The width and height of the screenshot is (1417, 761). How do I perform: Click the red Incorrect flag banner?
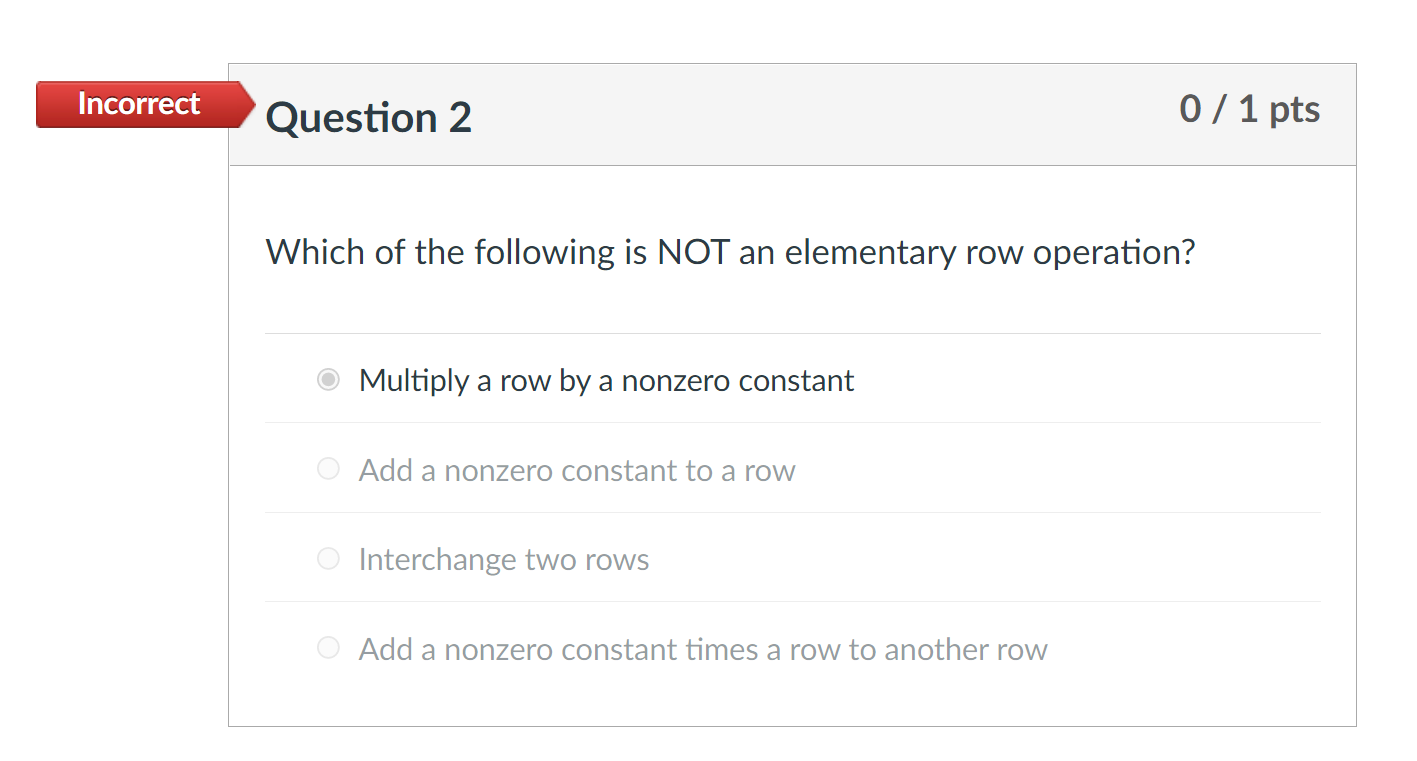click(x=138, y=103)
